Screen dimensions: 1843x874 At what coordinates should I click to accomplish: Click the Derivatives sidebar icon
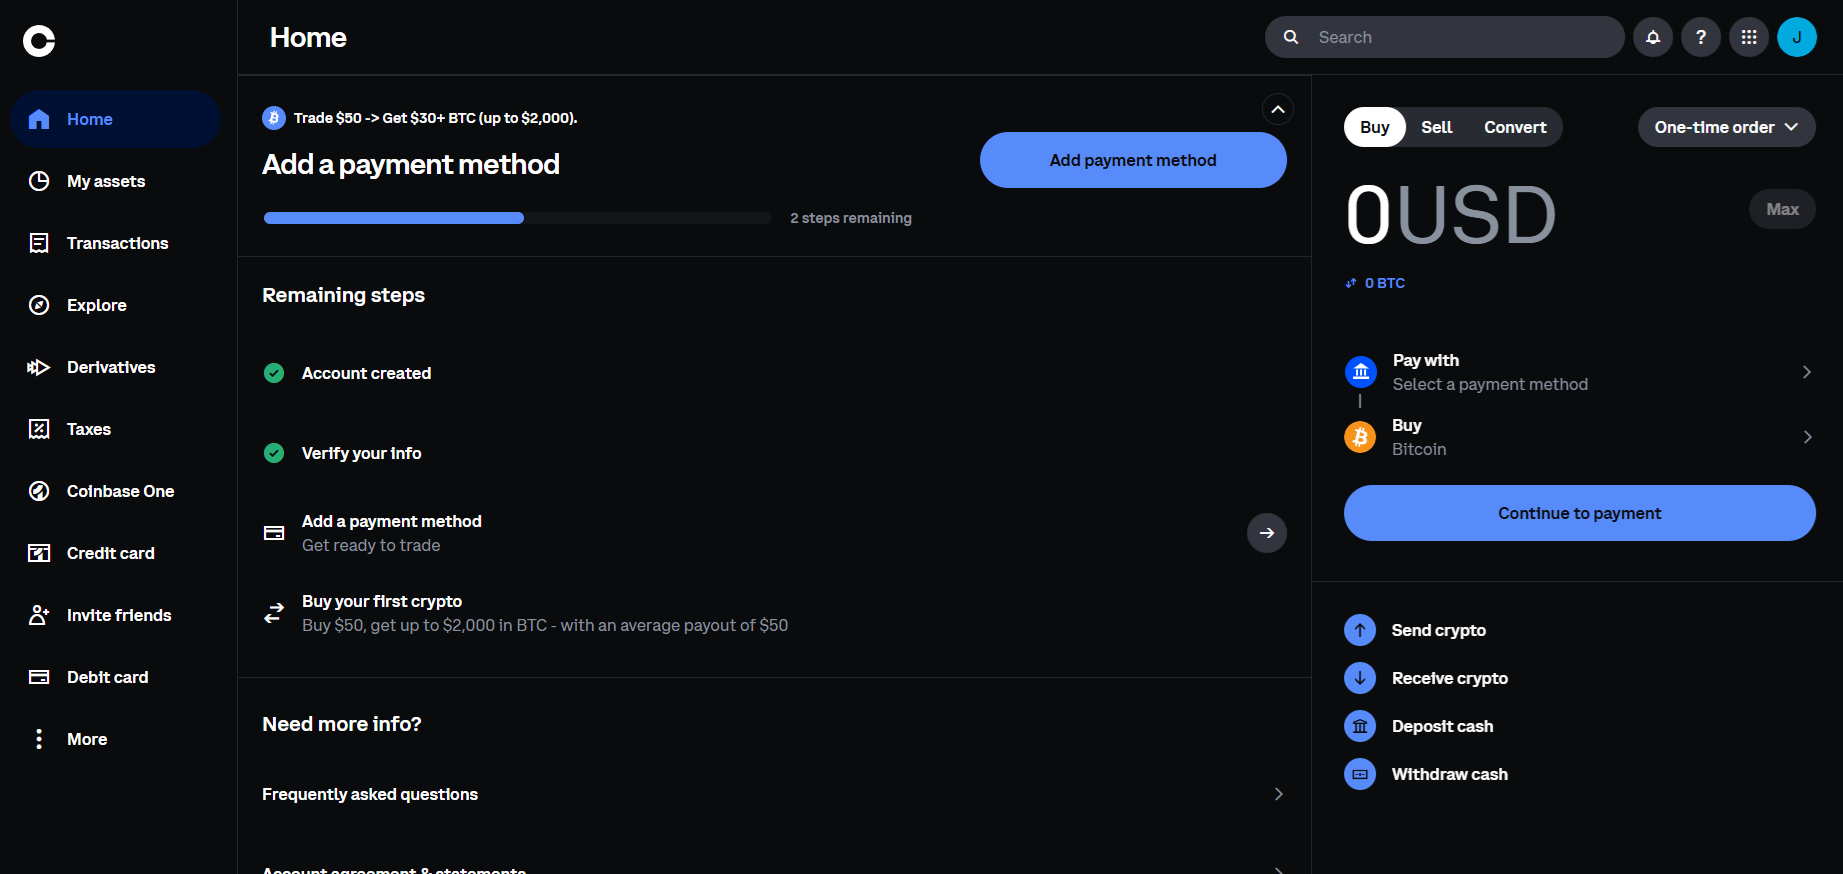click(x=39, y=367)
